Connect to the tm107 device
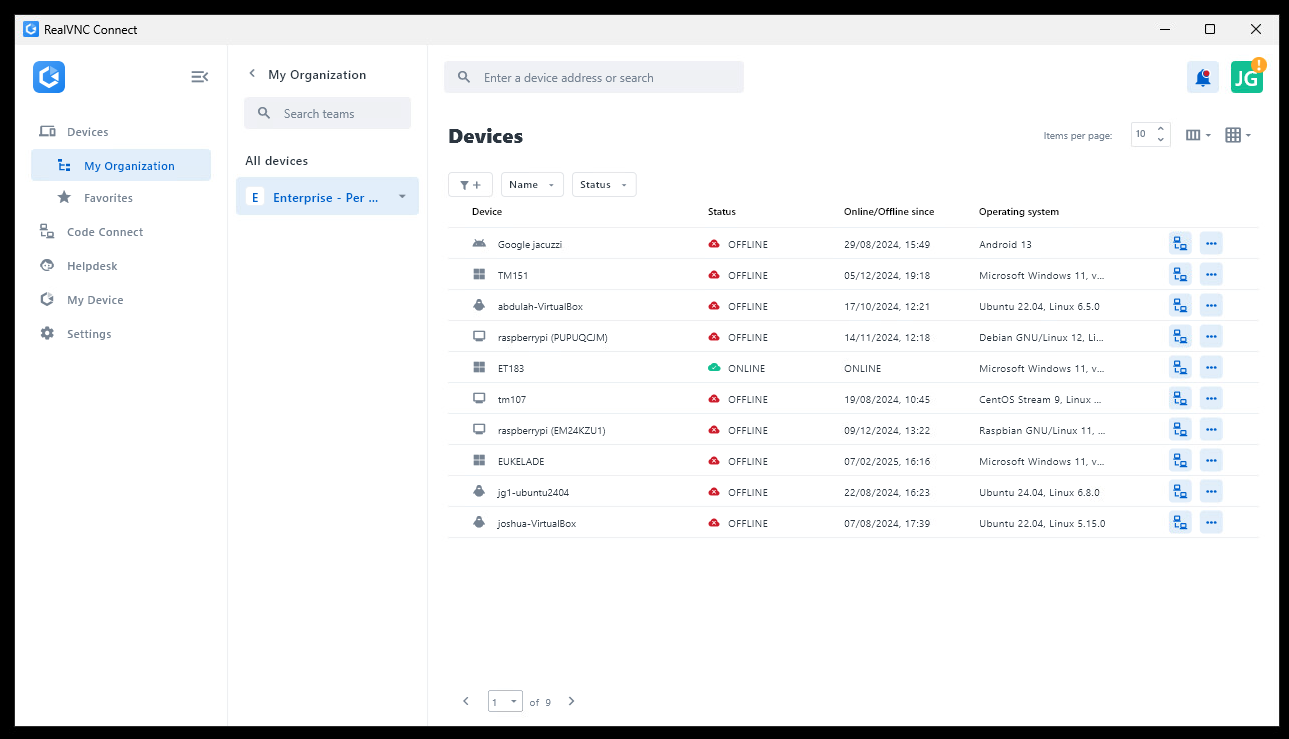 coord(1180,399)
